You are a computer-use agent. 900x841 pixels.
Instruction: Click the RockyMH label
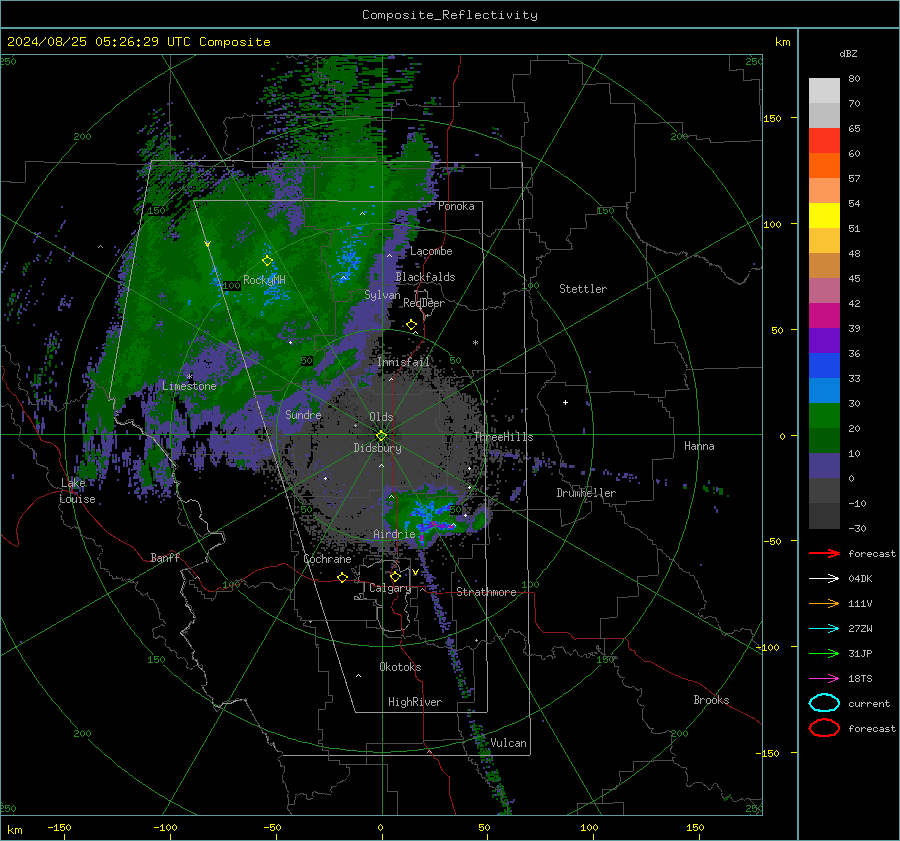pyautogui.click(x=264, y=280)
